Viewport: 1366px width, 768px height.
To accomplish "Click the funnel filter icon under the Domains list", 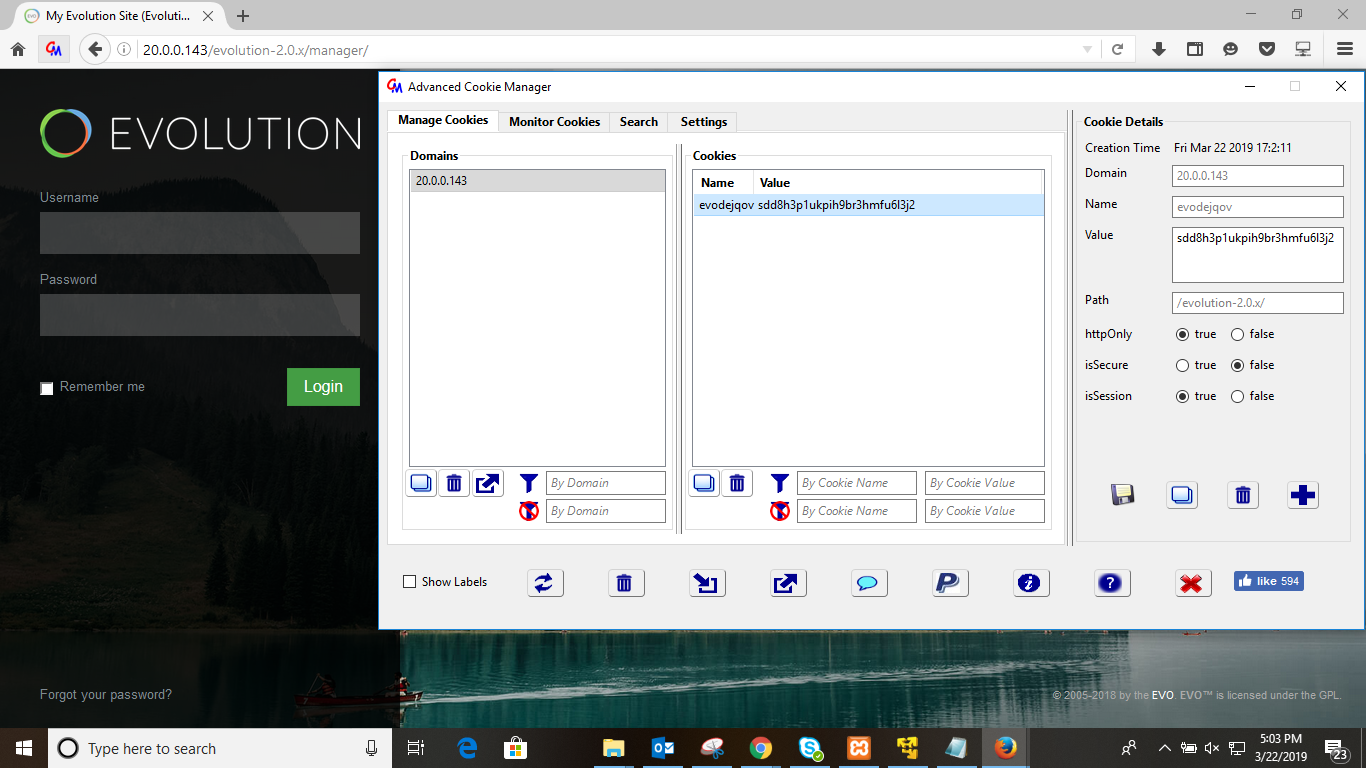I will tap(529, 483).
